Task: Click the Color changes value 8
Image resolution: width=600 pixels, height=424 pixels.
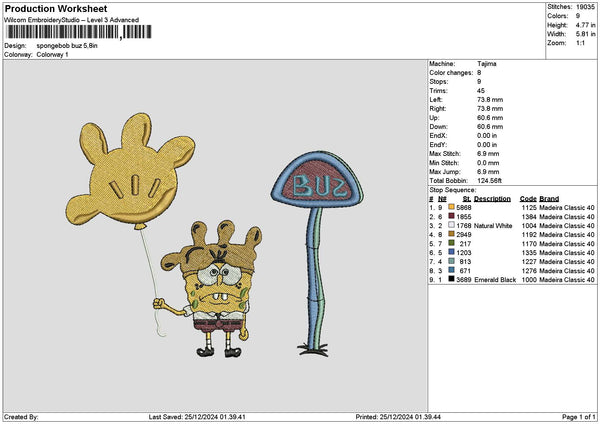Action: click(x=479, y=73)
